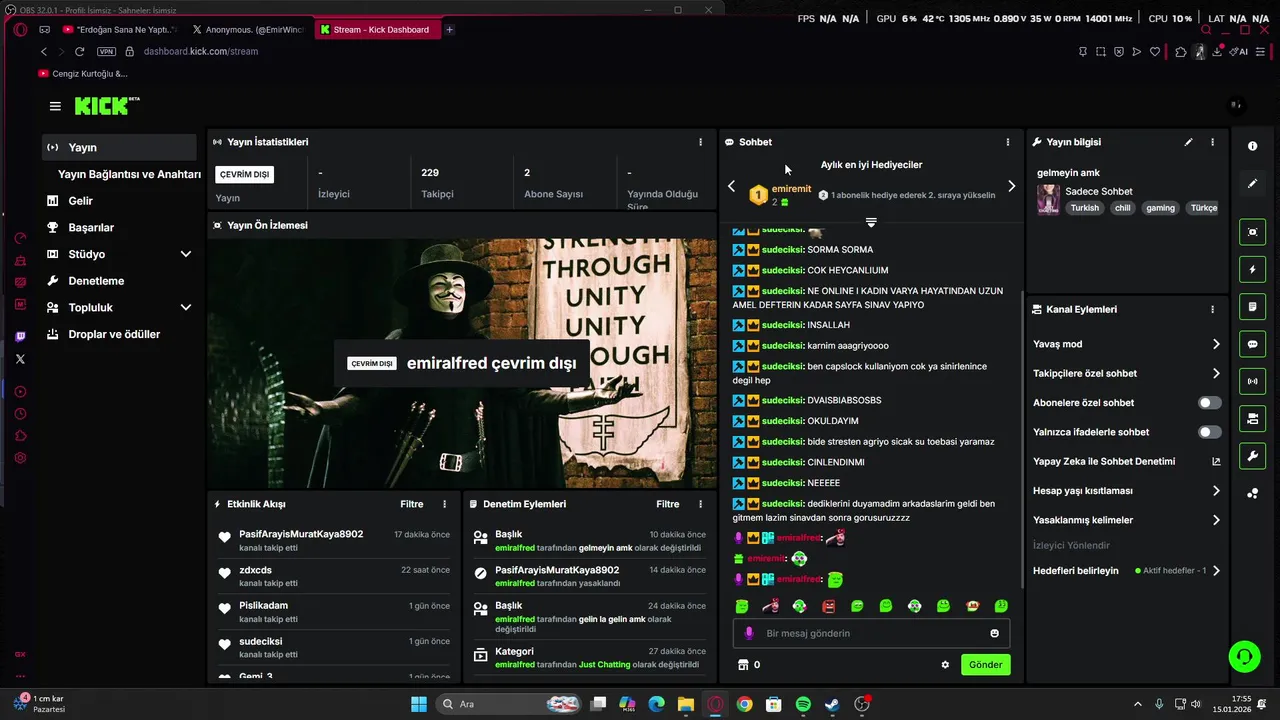Expand the Topluluk sidebar section
This screenshot has width=1280, height=720.
[185, 308]
